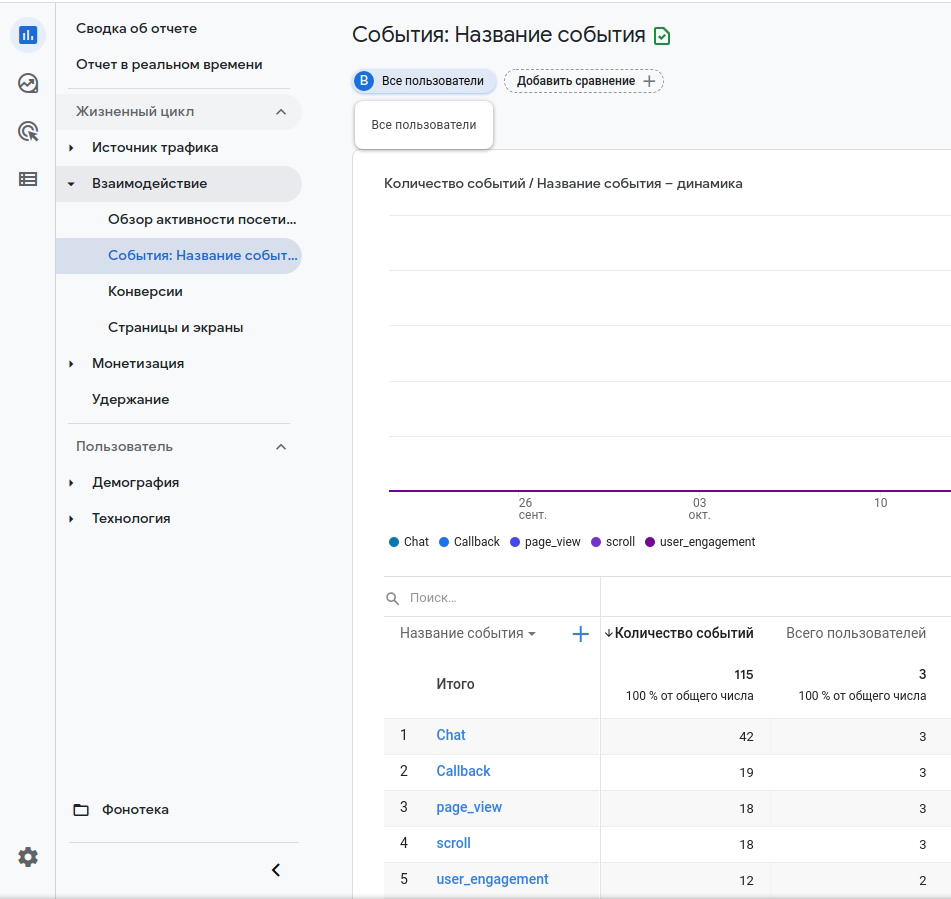This screenshot has width=951, height=899.
Task: Expand the Источник трафика tree item
Action: (72, 148)
